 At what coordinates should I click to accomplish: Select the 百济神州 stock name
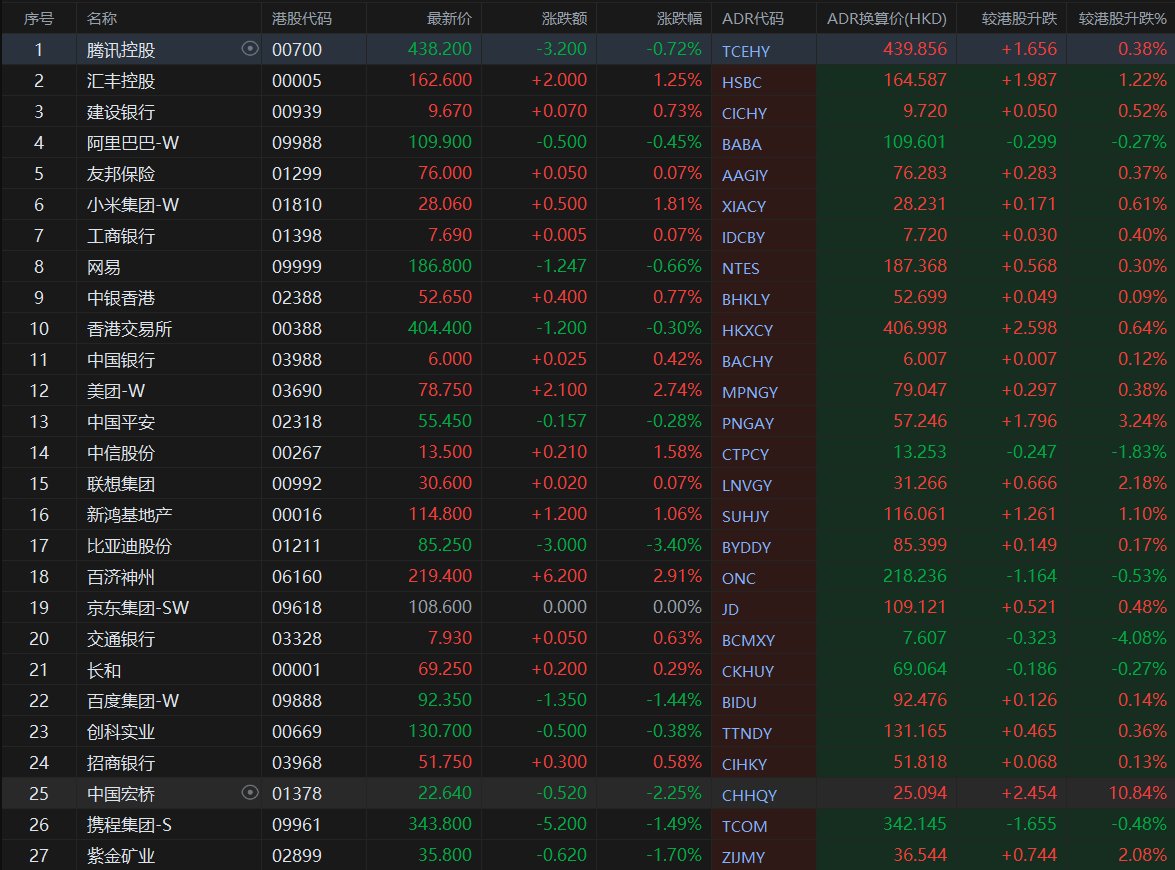point(121,577)
